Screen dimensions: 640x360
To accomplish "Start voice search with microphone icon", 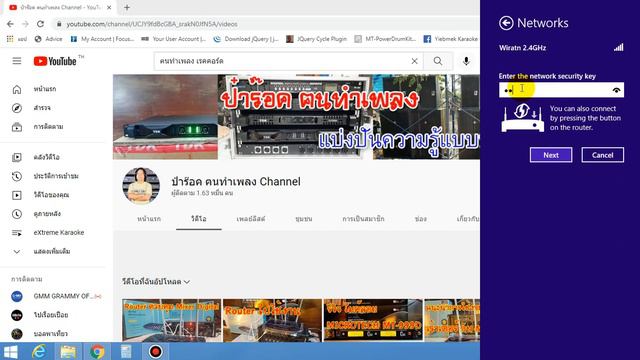I will (466, 61).
